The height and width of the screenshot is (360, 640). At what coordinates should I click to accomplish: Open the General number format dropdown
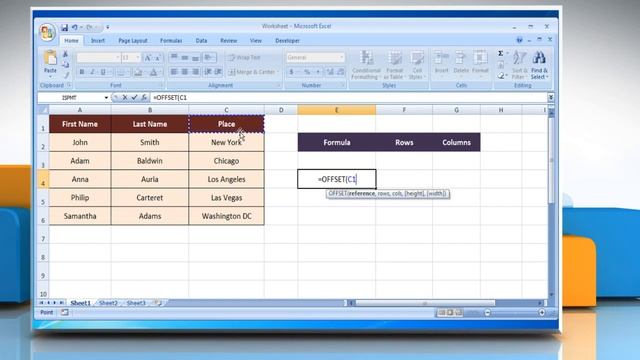click(342, 58)
